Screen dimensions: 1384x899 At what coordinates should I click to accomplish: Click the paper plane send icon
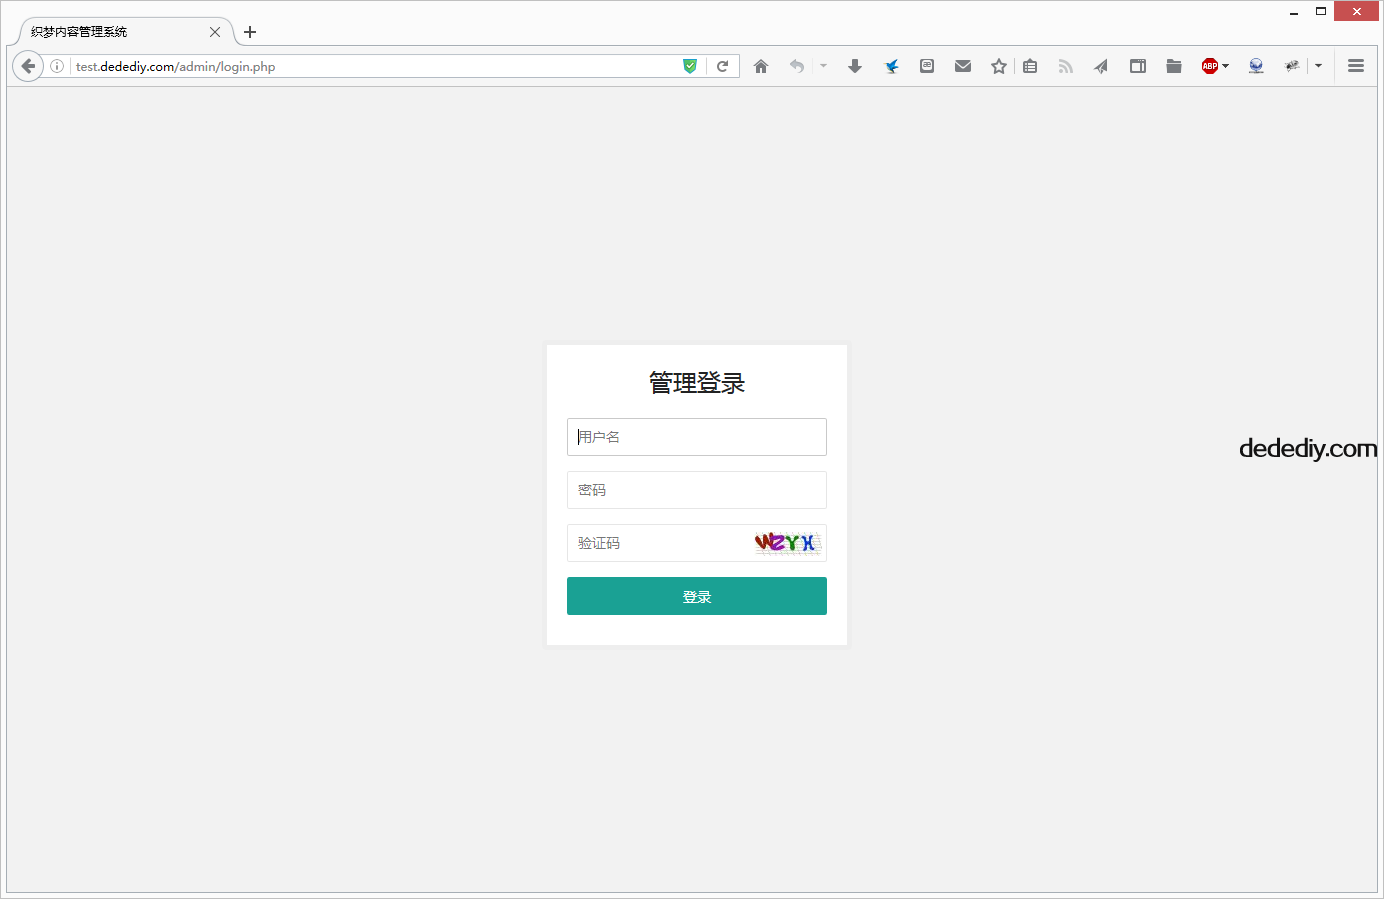click(1101, 66)
